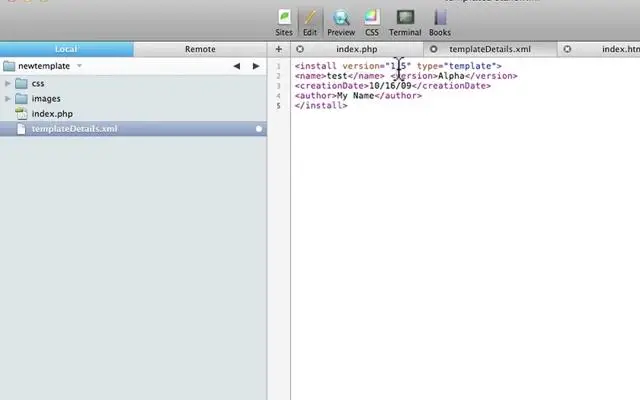Select index.php in file list
This screenshot has width=640, height=400.
point(133,113)
